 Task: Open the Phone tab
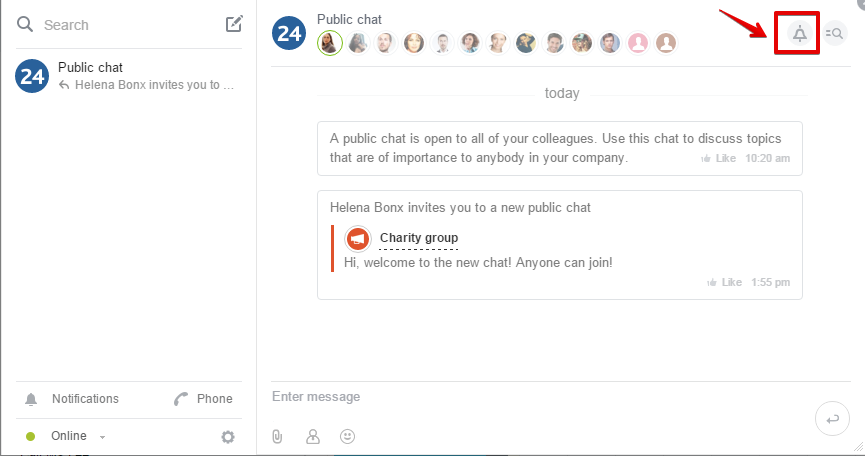click(203, 399)
